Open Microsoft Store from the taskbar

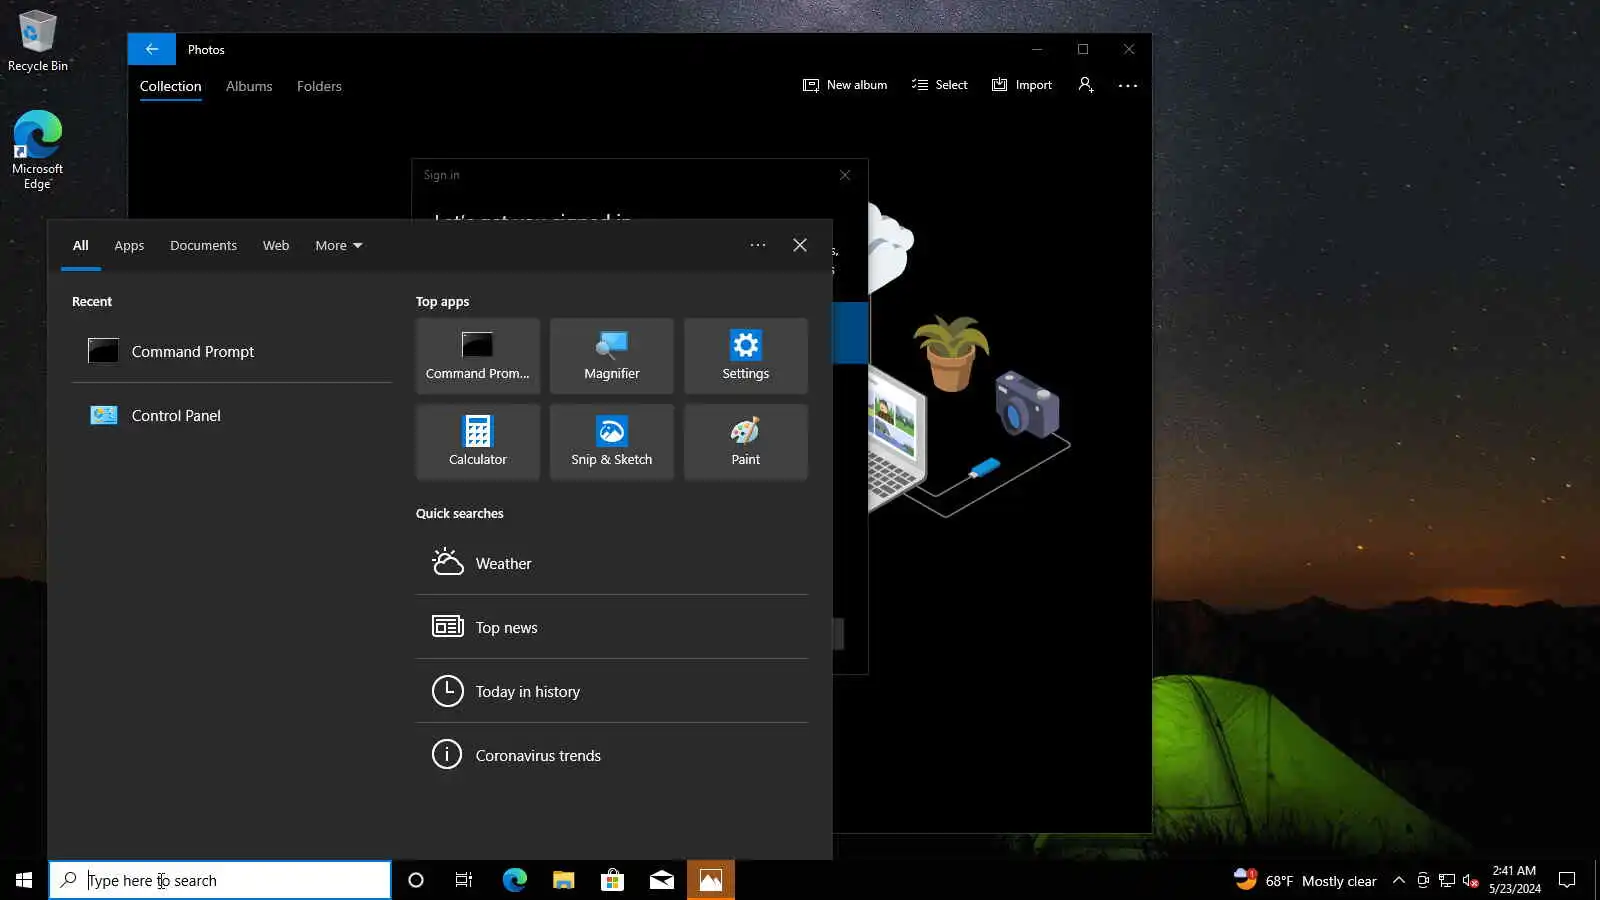point(613,880)
